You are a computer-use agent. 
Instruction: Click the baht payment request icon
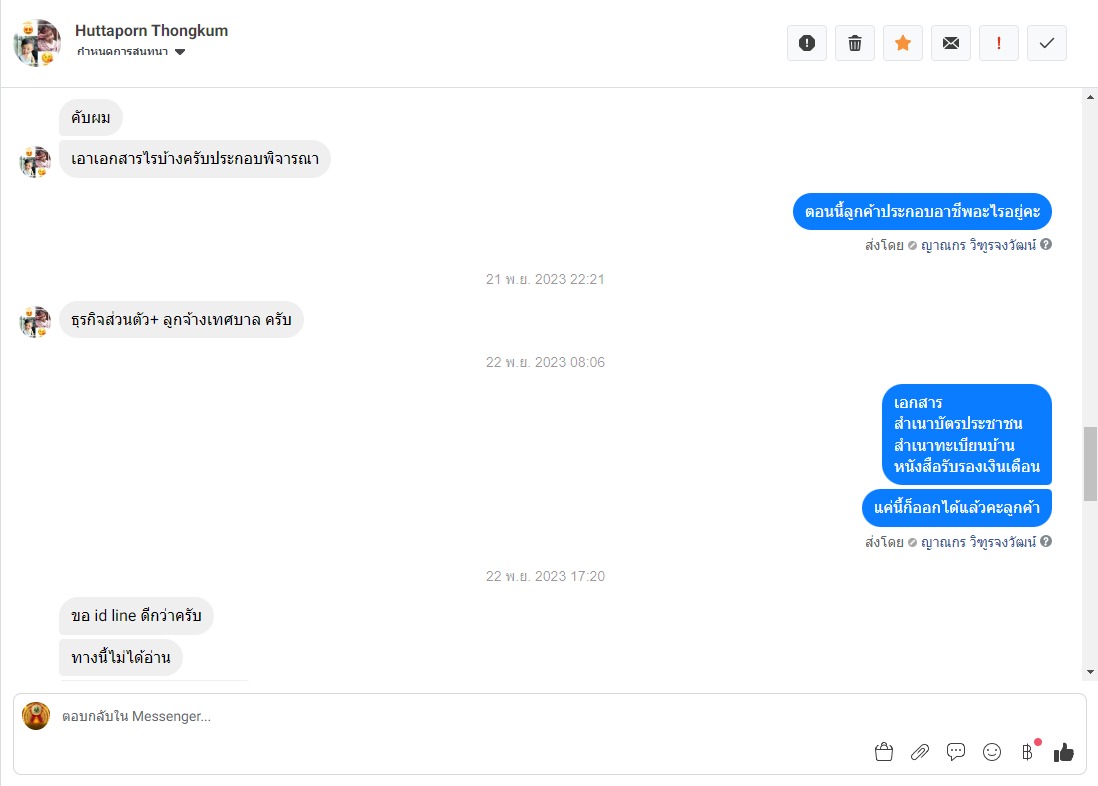(x=1027, y=752)
